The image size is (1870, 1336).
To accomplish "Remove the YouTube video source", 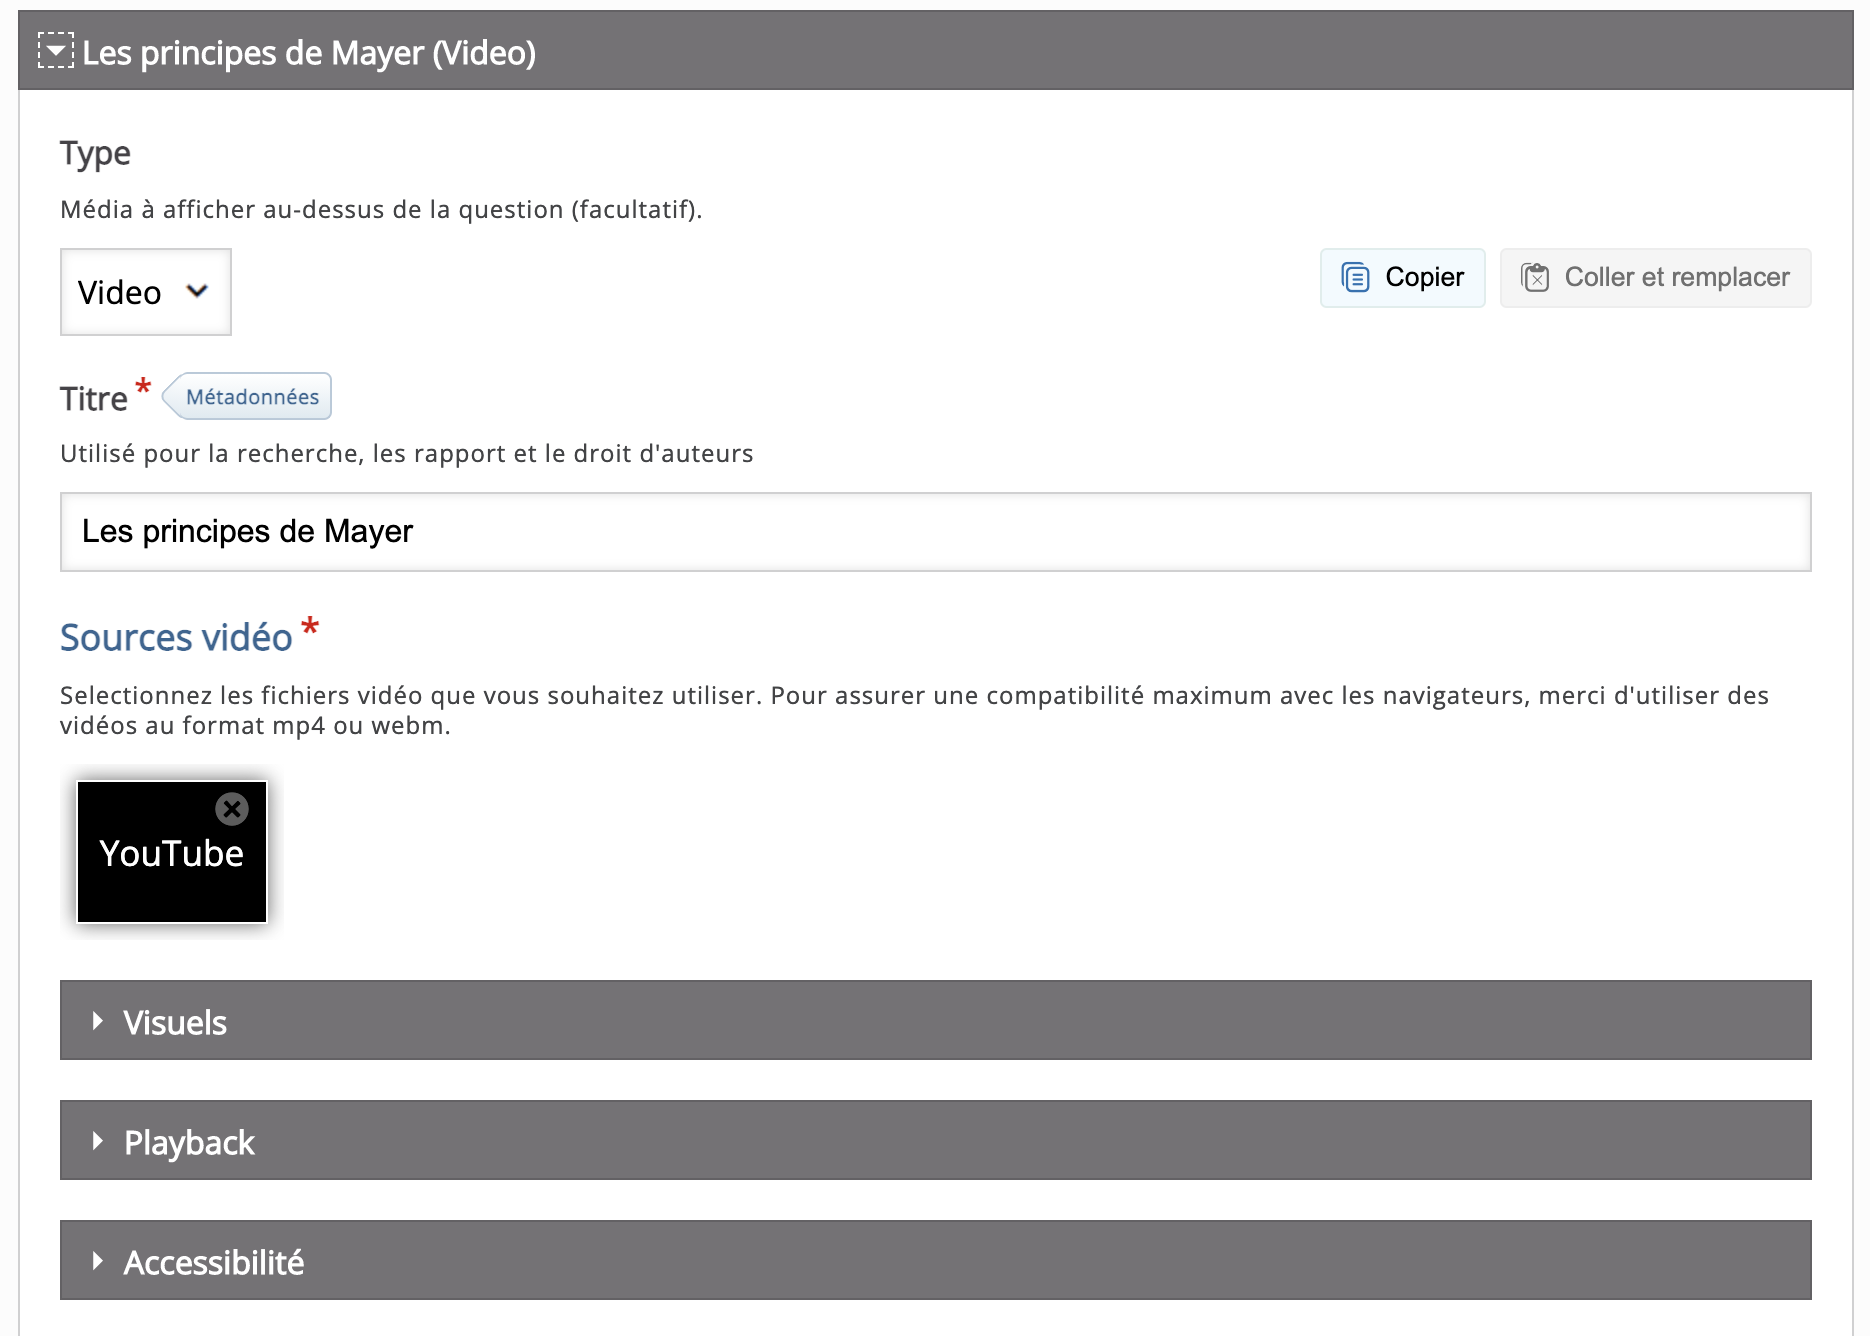I will [x=232, y=808].
